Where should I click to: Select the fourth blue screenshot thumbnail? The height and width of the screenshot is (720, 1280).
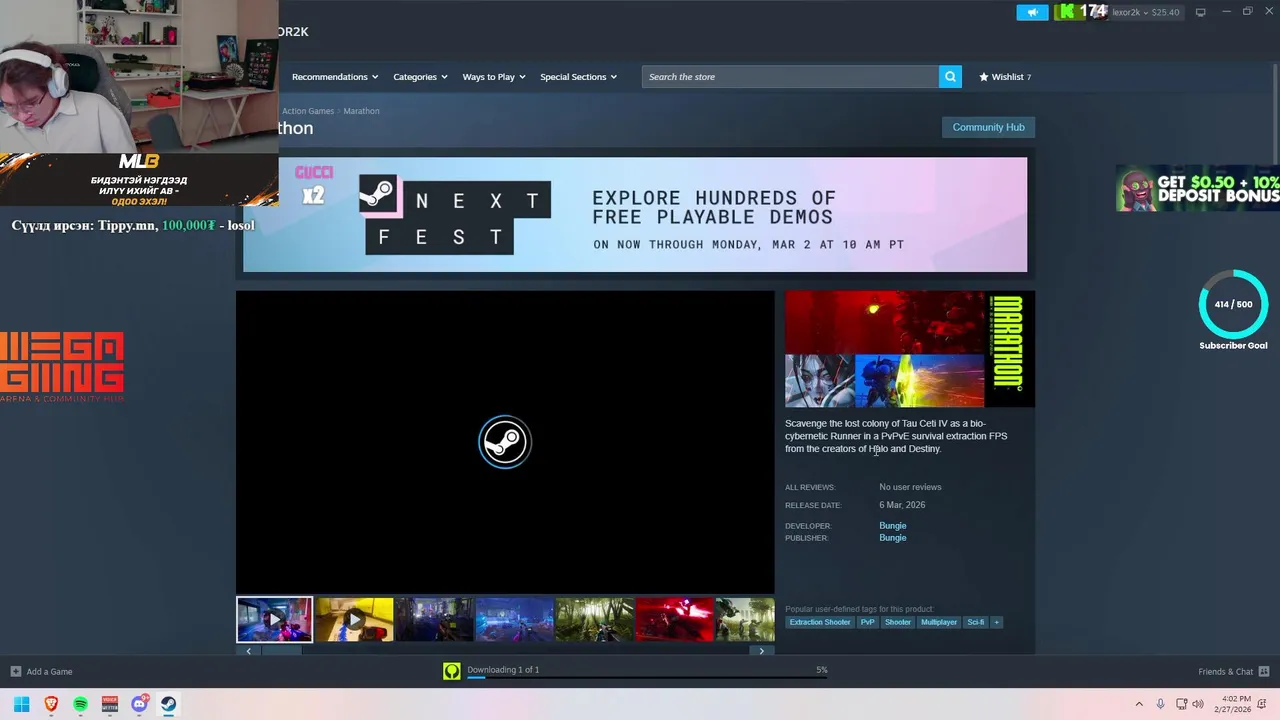(x=514, y=620)
